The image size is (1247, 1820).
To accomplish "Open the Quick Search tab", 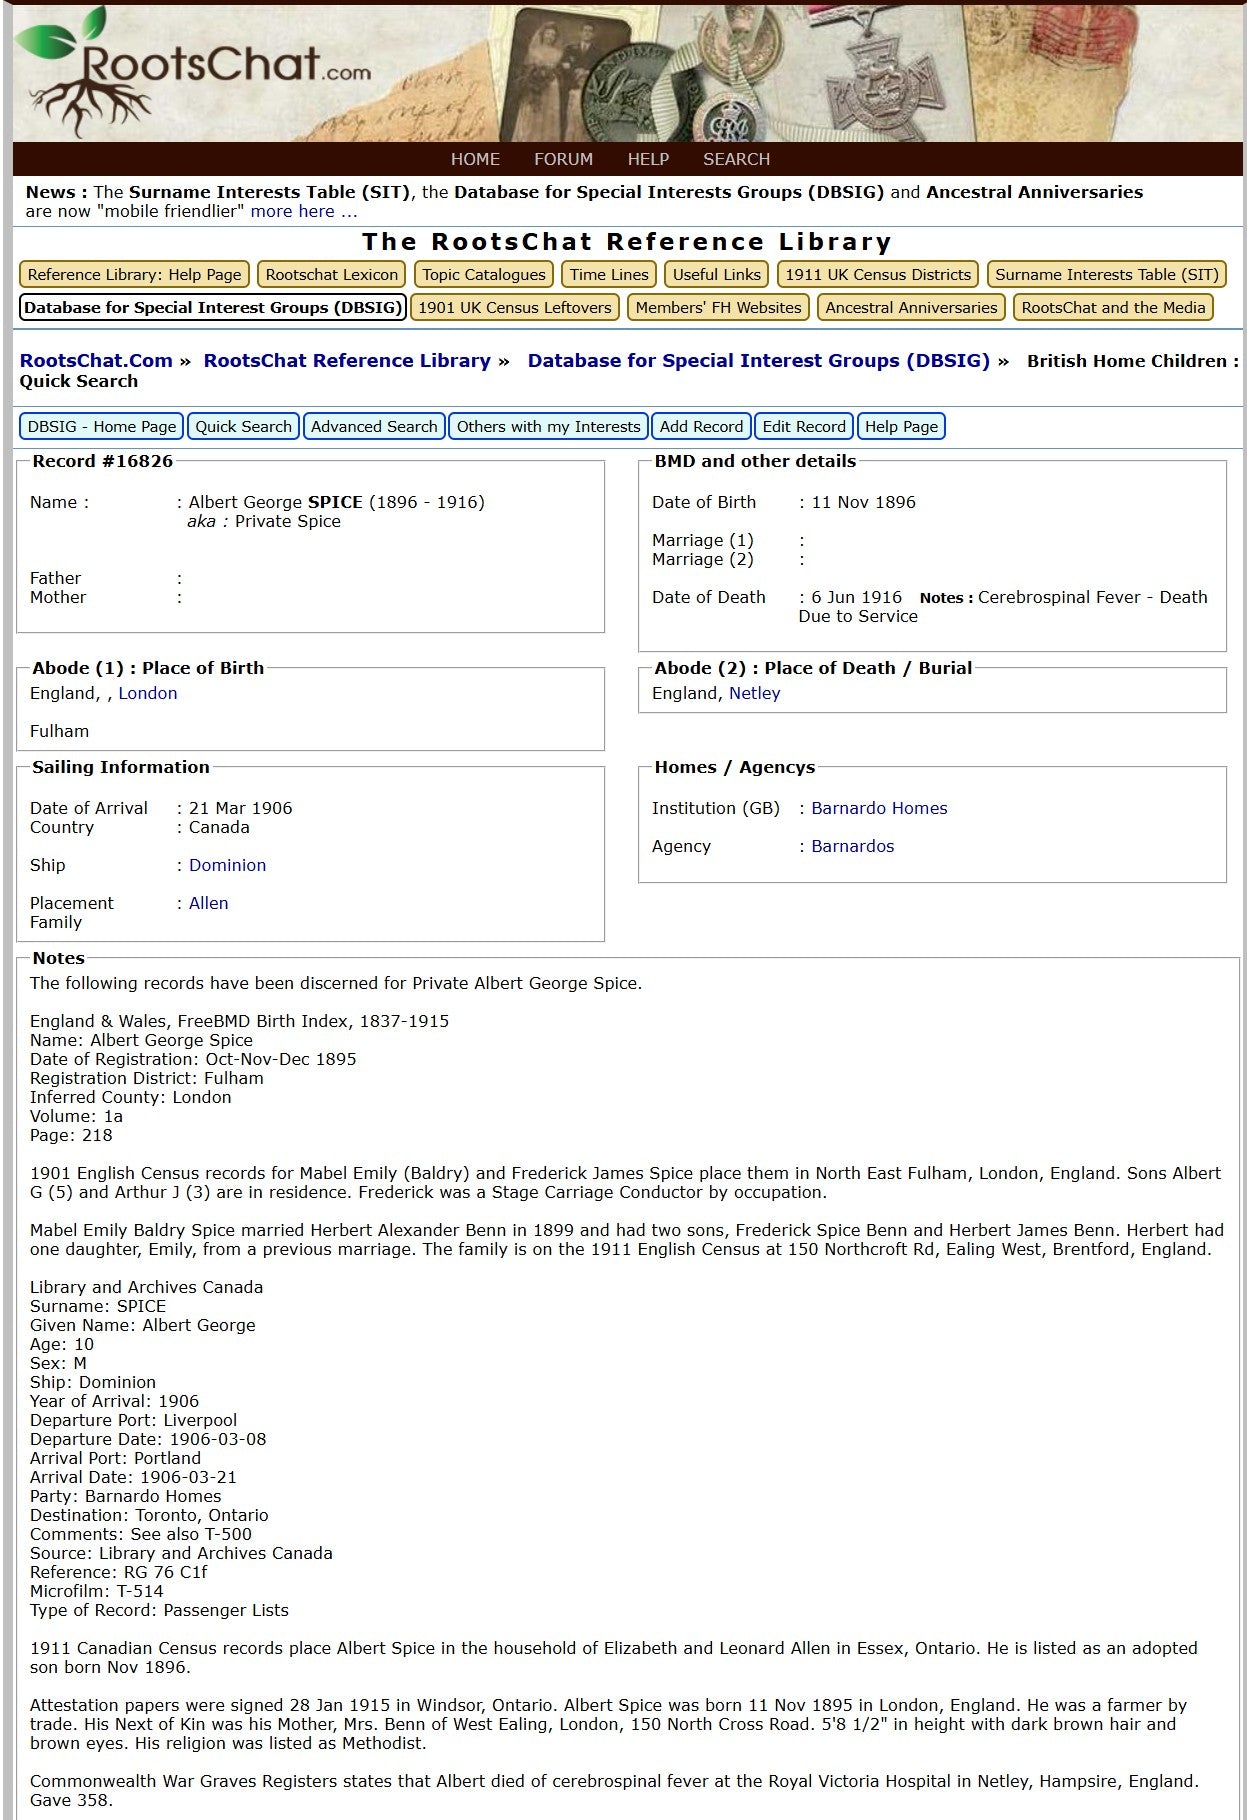I will (x=243, y=426).
